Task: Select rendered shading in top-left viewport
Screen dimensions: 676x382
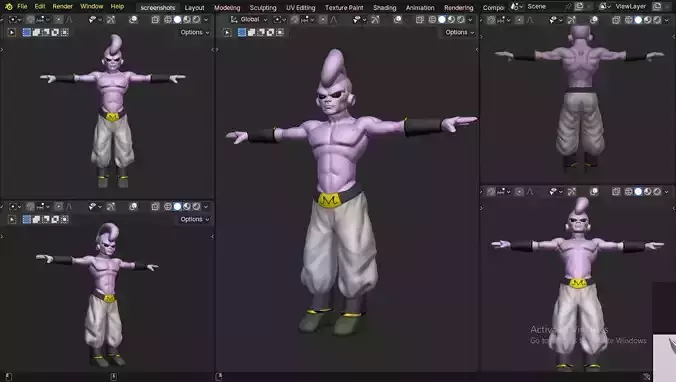Action: point(196,19)
